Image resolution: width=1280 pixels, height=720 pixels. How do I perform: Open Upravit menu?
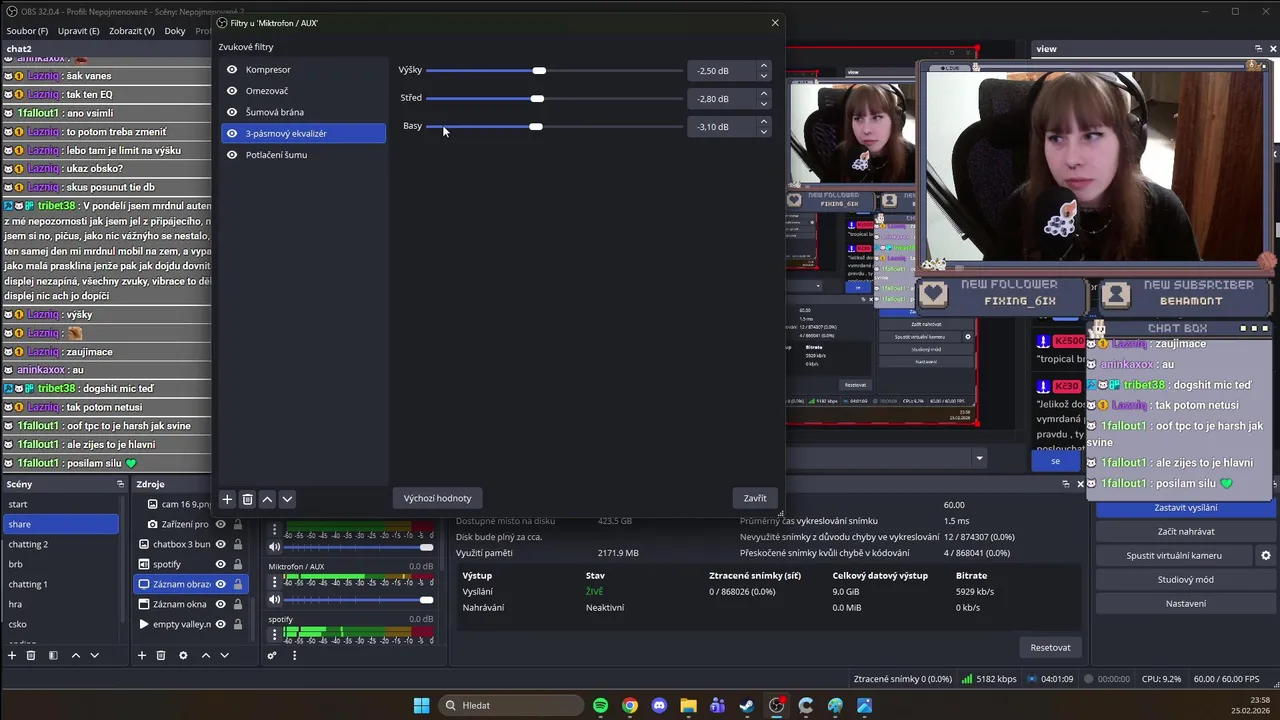pyautogui.click(x=79, y=31)
